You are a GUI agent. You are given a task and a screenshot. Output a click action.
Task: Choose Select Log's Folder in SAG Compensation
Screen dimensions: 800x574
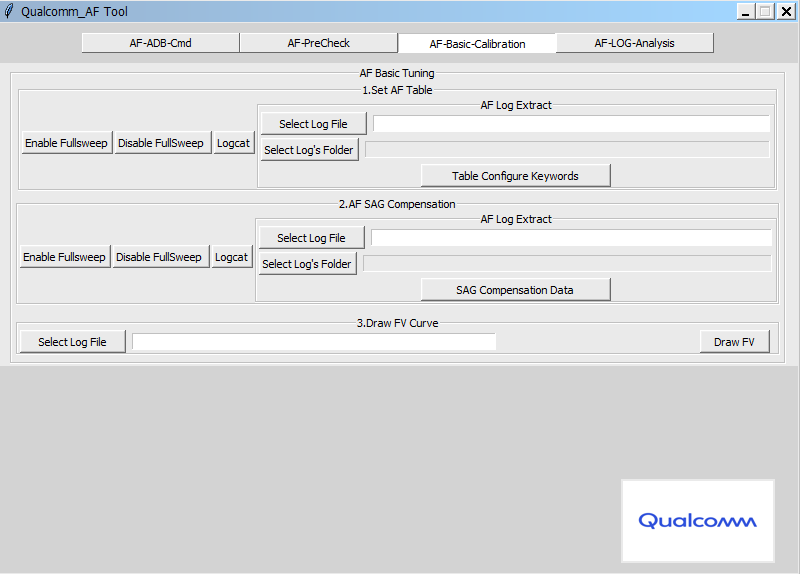(x=307, y=264)
